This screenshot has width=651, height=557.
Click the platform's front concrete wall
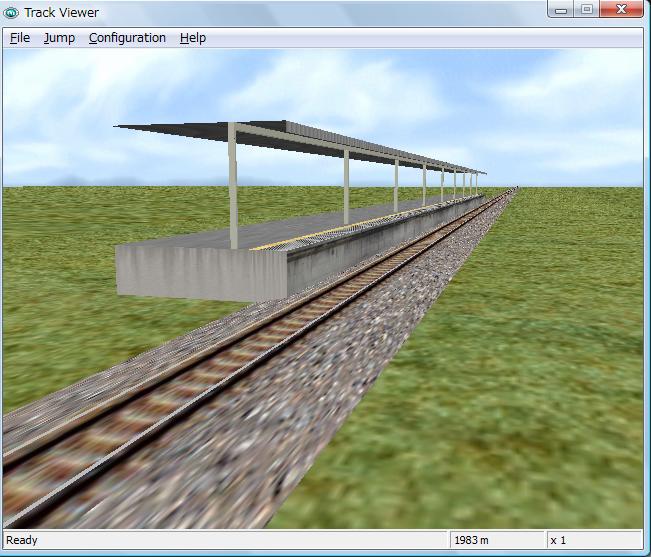click(200, 268)
